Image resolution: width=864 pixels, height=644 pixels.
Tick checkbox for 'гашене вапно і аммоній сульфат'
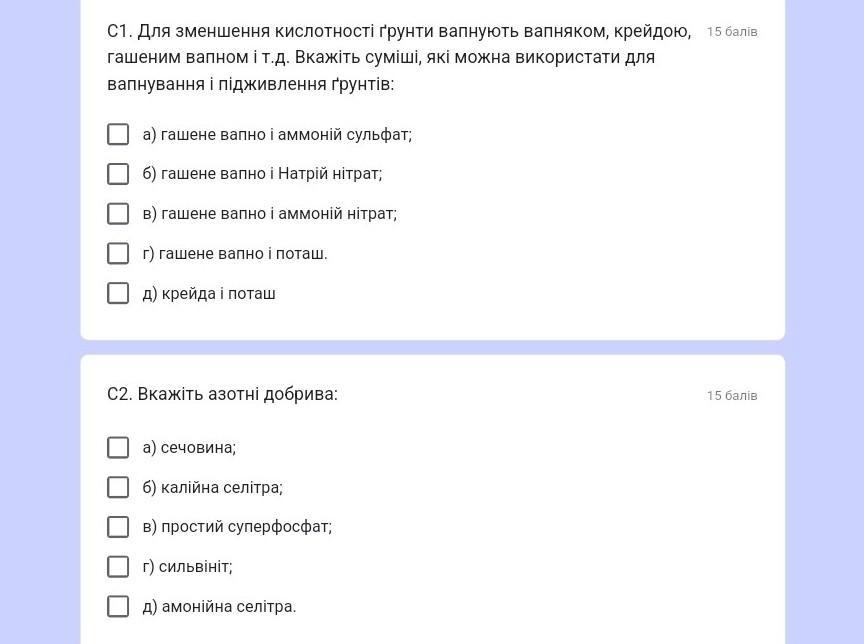[118, 134]
